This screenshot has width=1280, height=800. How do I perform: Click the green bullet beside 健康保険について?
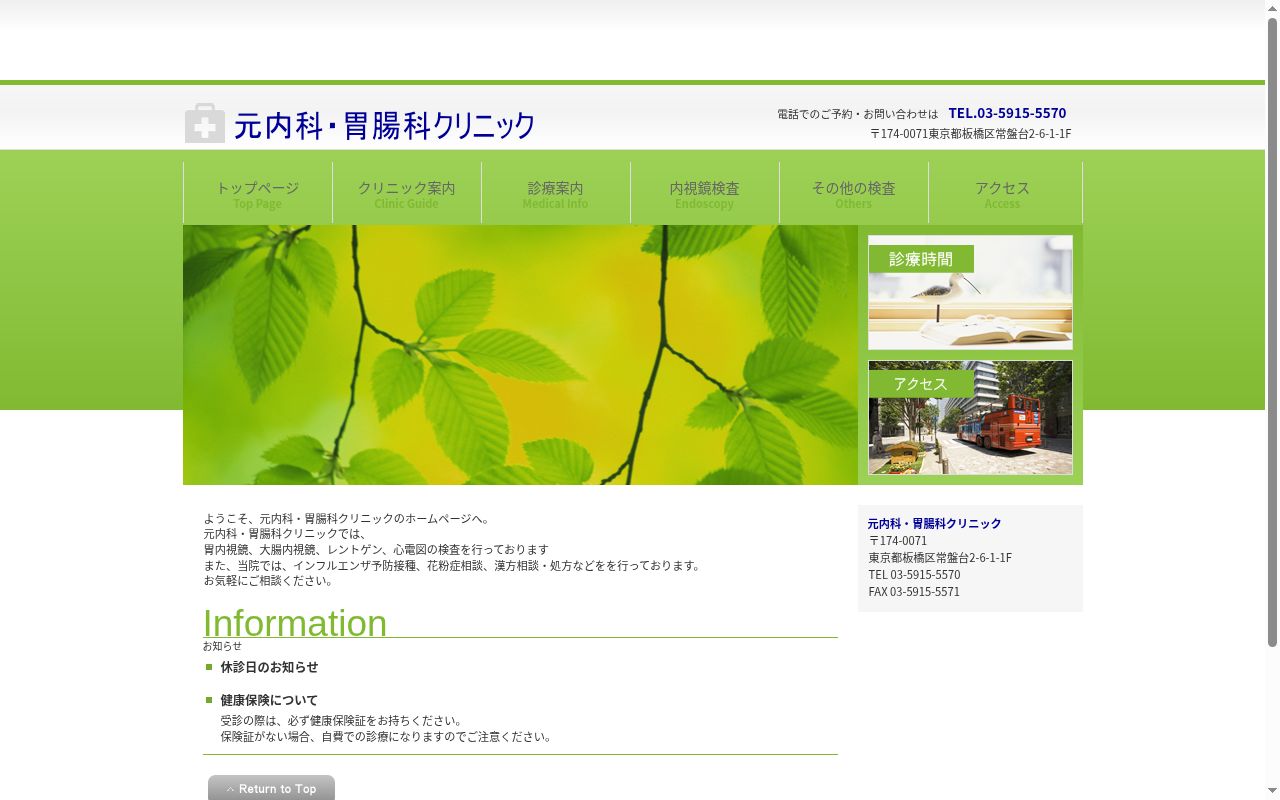pos(209,700)
